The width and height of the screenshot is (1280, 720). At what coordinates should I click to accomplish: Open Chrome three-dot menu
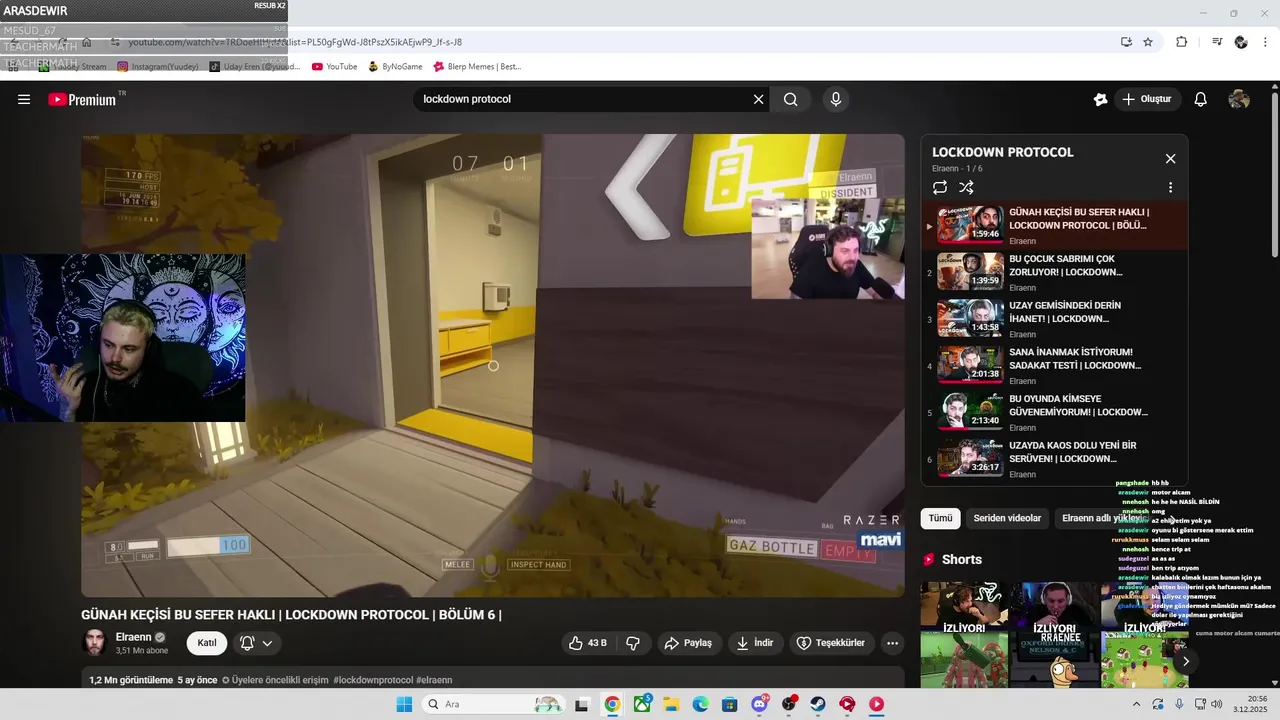coord(1264,42)
